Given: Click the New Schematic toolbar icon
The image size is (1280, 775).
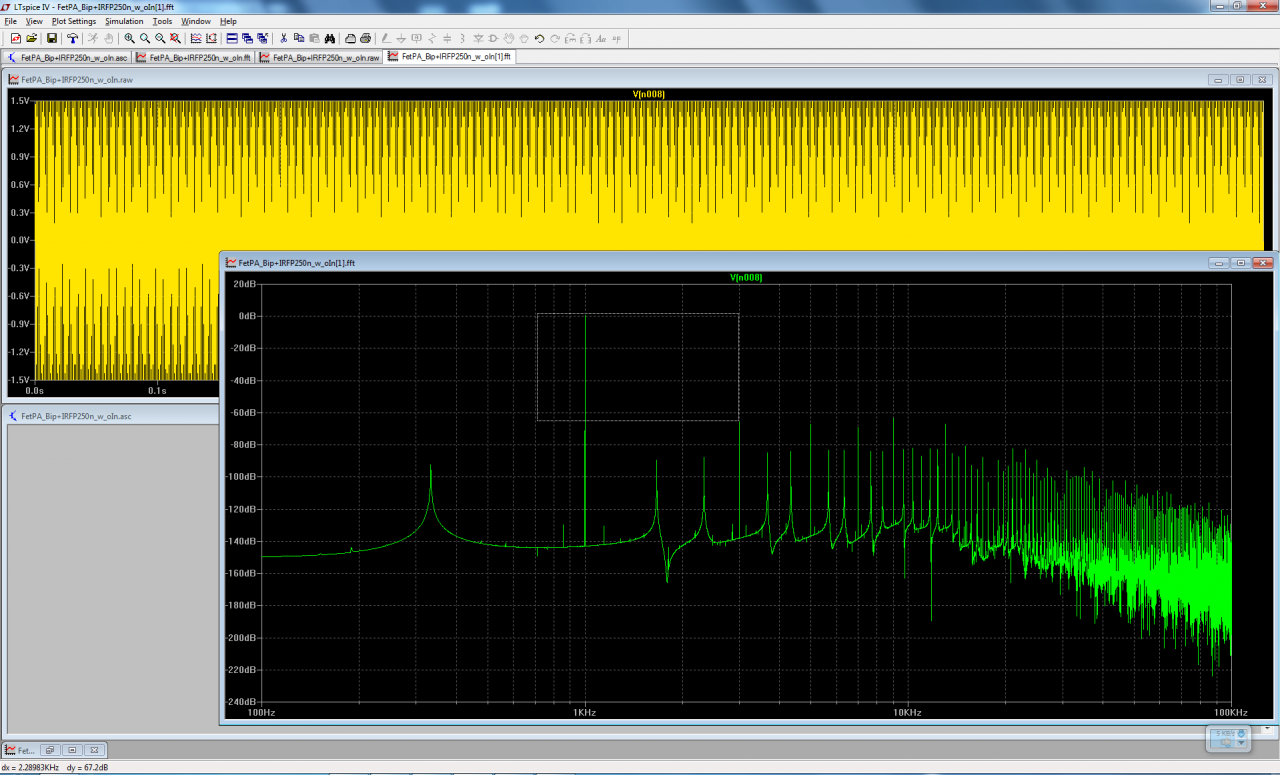Looking at the screenshot, I should point(16,38).
